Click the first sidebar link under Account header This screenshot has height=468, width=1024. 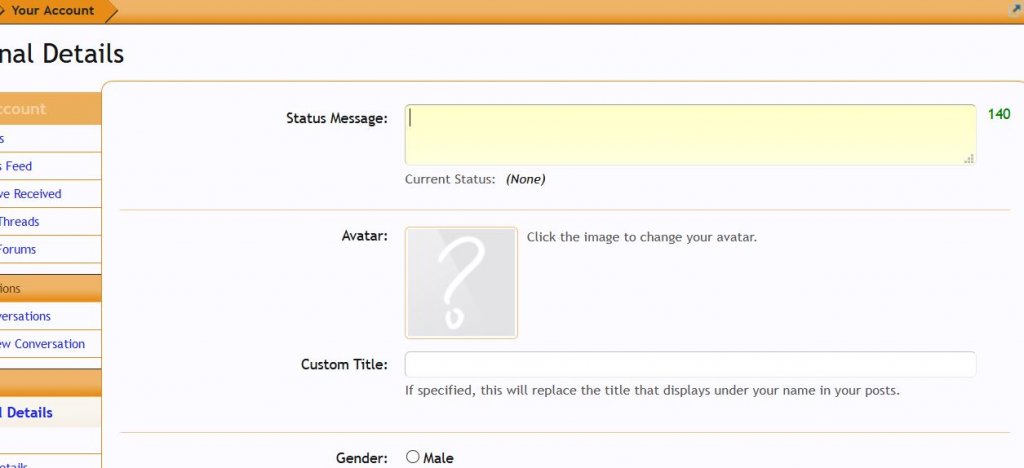coord(3,138)
